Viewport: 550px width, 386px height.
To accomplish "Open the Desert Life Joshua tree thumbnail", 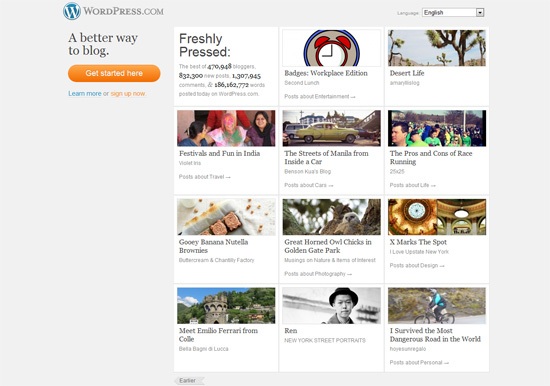I will [437, 48].
